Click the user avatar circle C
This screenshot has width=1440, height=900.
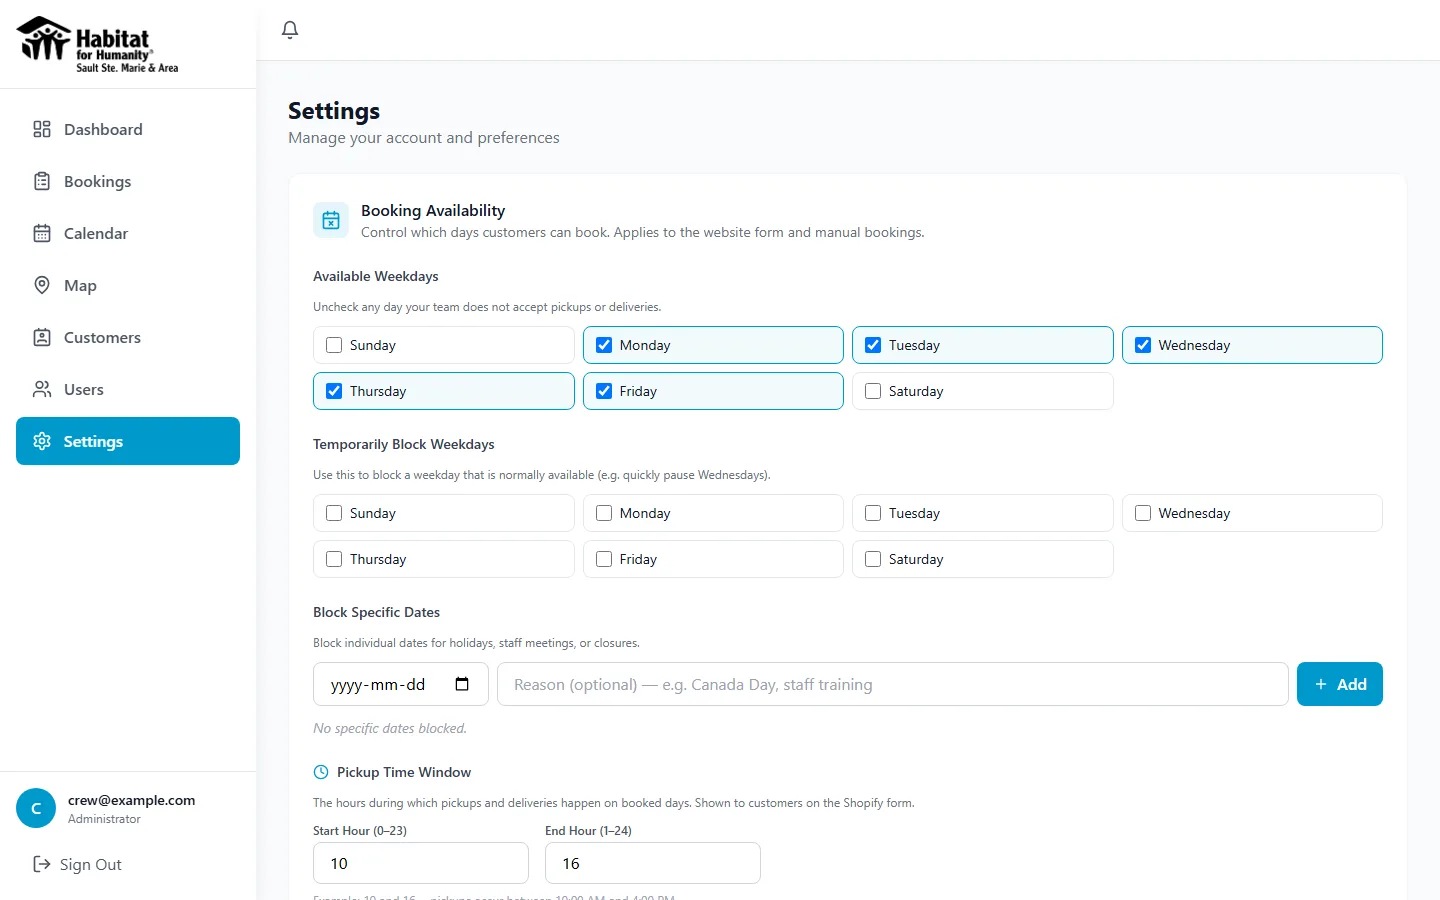click(x=36, y=808)
